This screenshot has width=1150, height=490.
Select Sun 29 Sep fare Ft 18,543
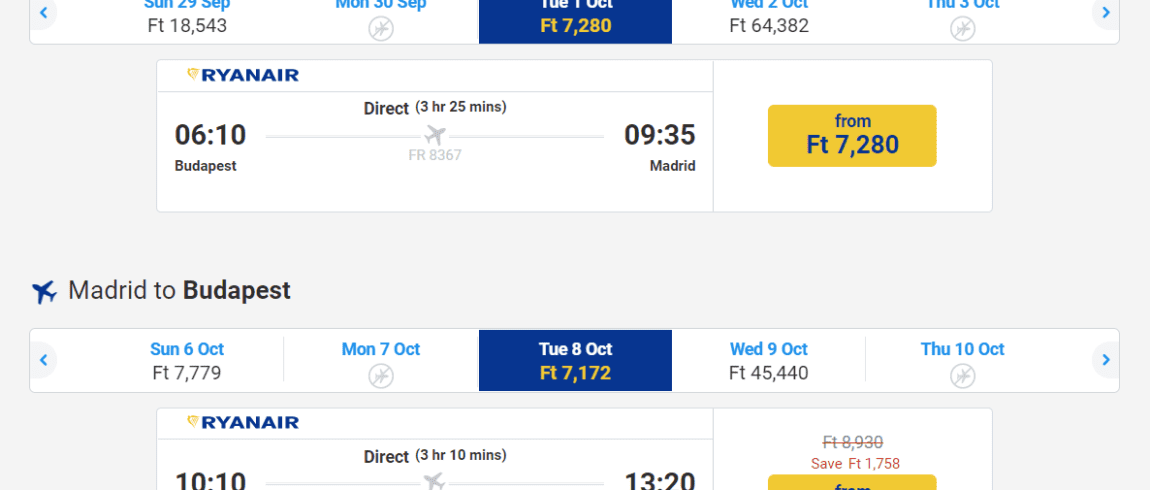(x=187, y=16)
